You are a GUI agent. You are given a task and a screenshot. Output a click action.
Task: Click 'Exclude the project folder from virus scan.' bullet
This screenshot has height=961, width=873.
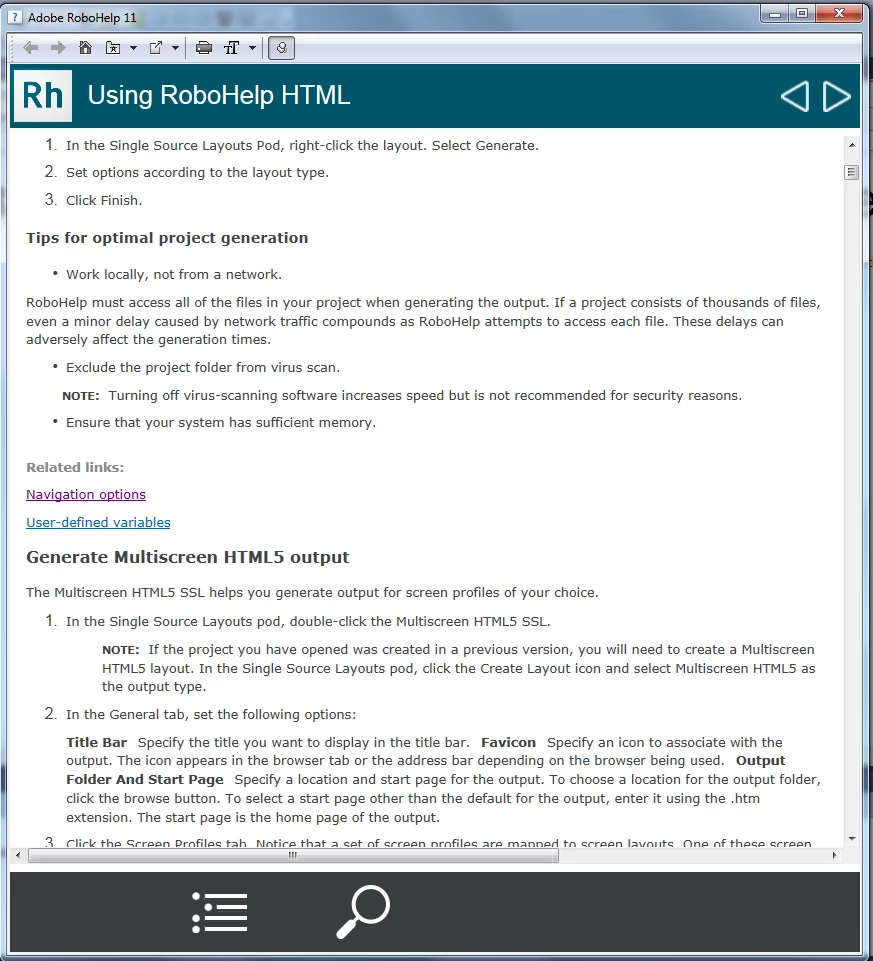pyautogui.click(x=203, y=368)
